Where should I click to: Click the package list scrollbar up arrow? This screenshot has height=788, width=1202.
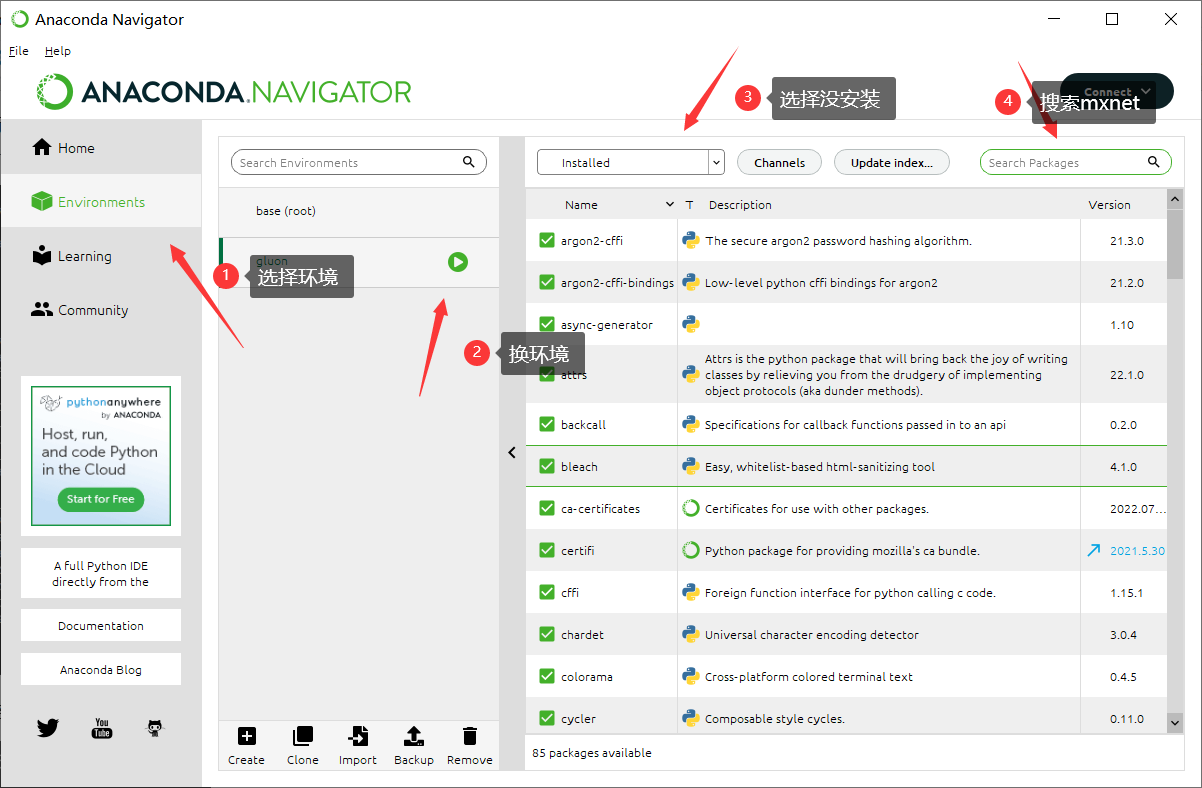(1175, 199)
